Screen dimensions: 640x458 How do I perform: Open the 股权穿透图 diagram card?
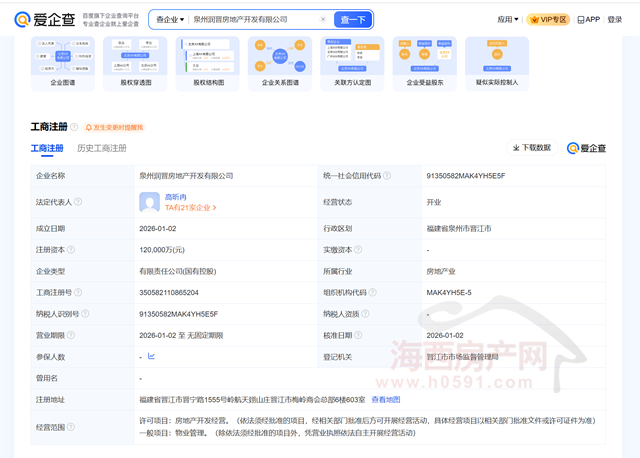coord(135,63)
